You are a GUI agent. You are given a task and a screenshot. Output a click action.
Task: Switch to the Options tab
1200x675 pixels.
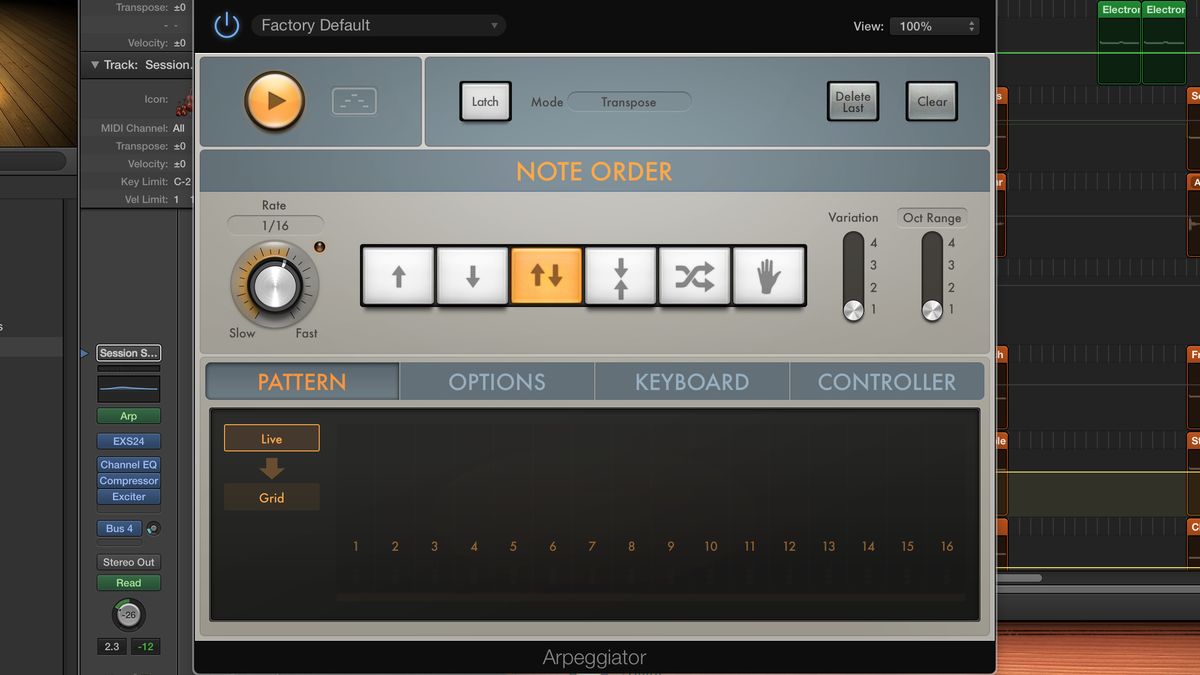click(496, 381)
